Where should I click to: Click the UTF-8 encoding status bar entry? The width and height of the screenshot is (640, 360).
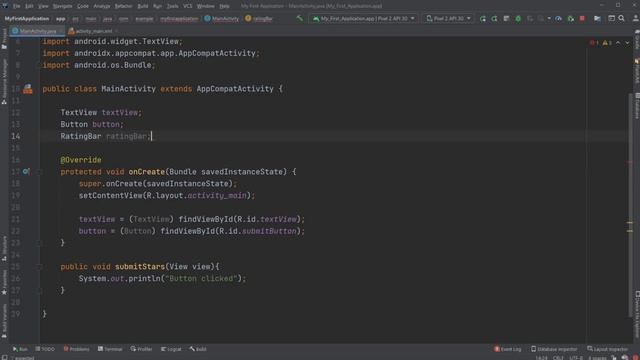576,358
